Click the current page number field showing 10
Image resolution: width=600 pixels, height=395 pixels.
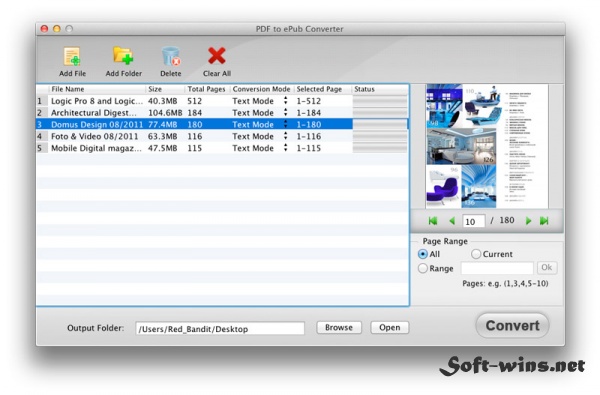click(x=474, y=221)
